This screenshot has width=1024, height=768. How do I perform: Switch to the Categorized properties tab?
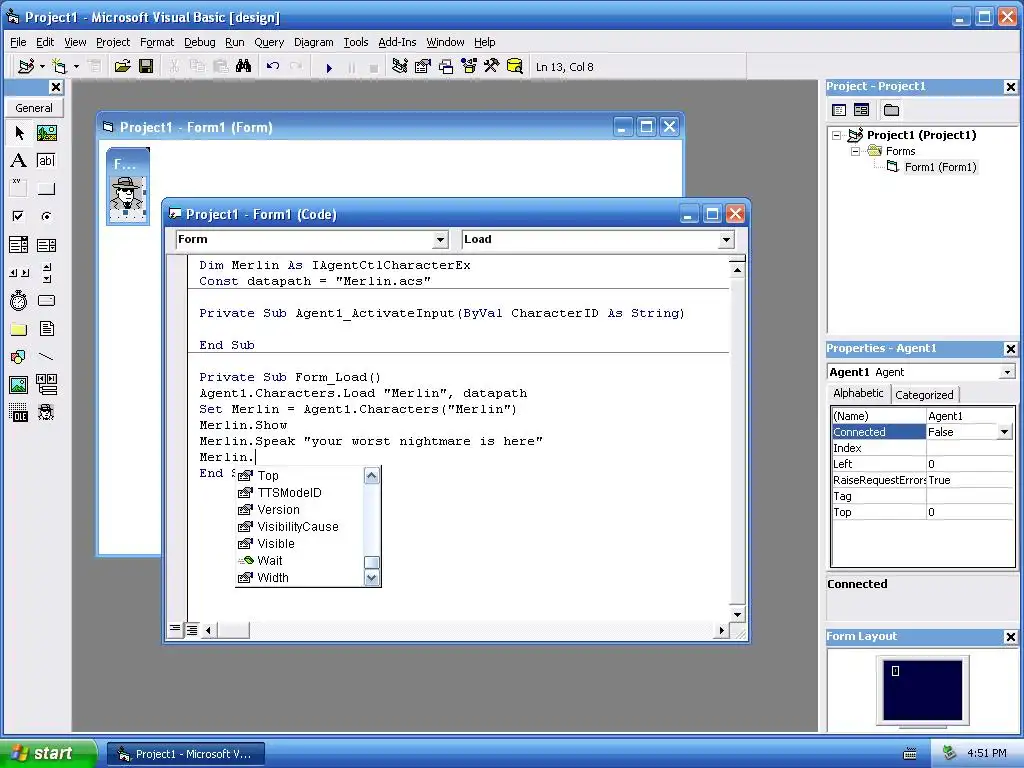tap(924, 394)
